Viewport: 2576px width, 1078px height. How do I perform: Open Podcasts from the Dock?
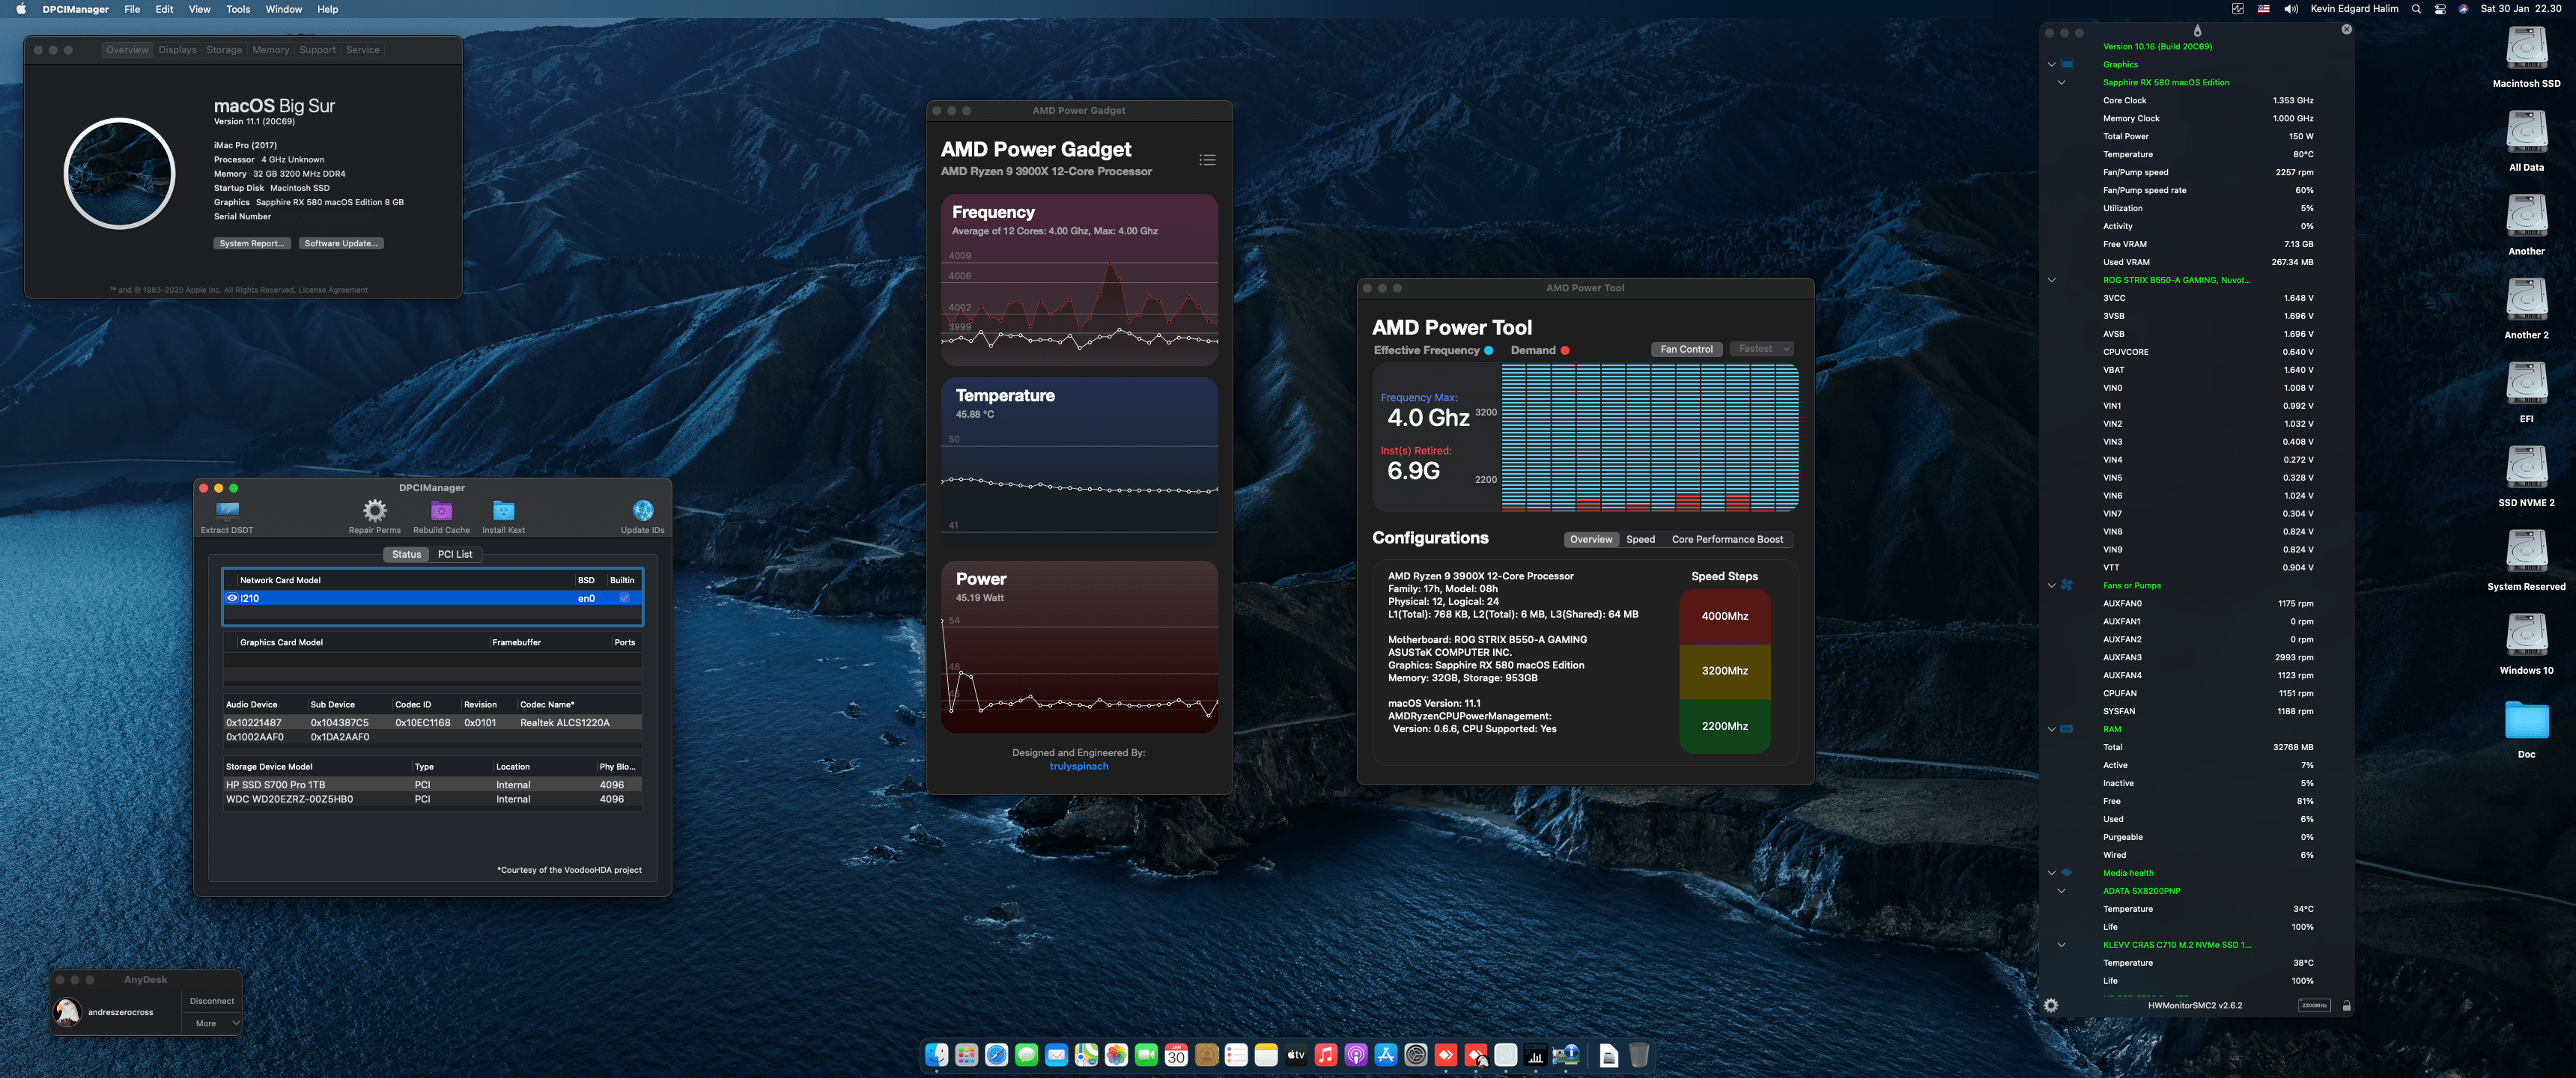[1356, 1054]
